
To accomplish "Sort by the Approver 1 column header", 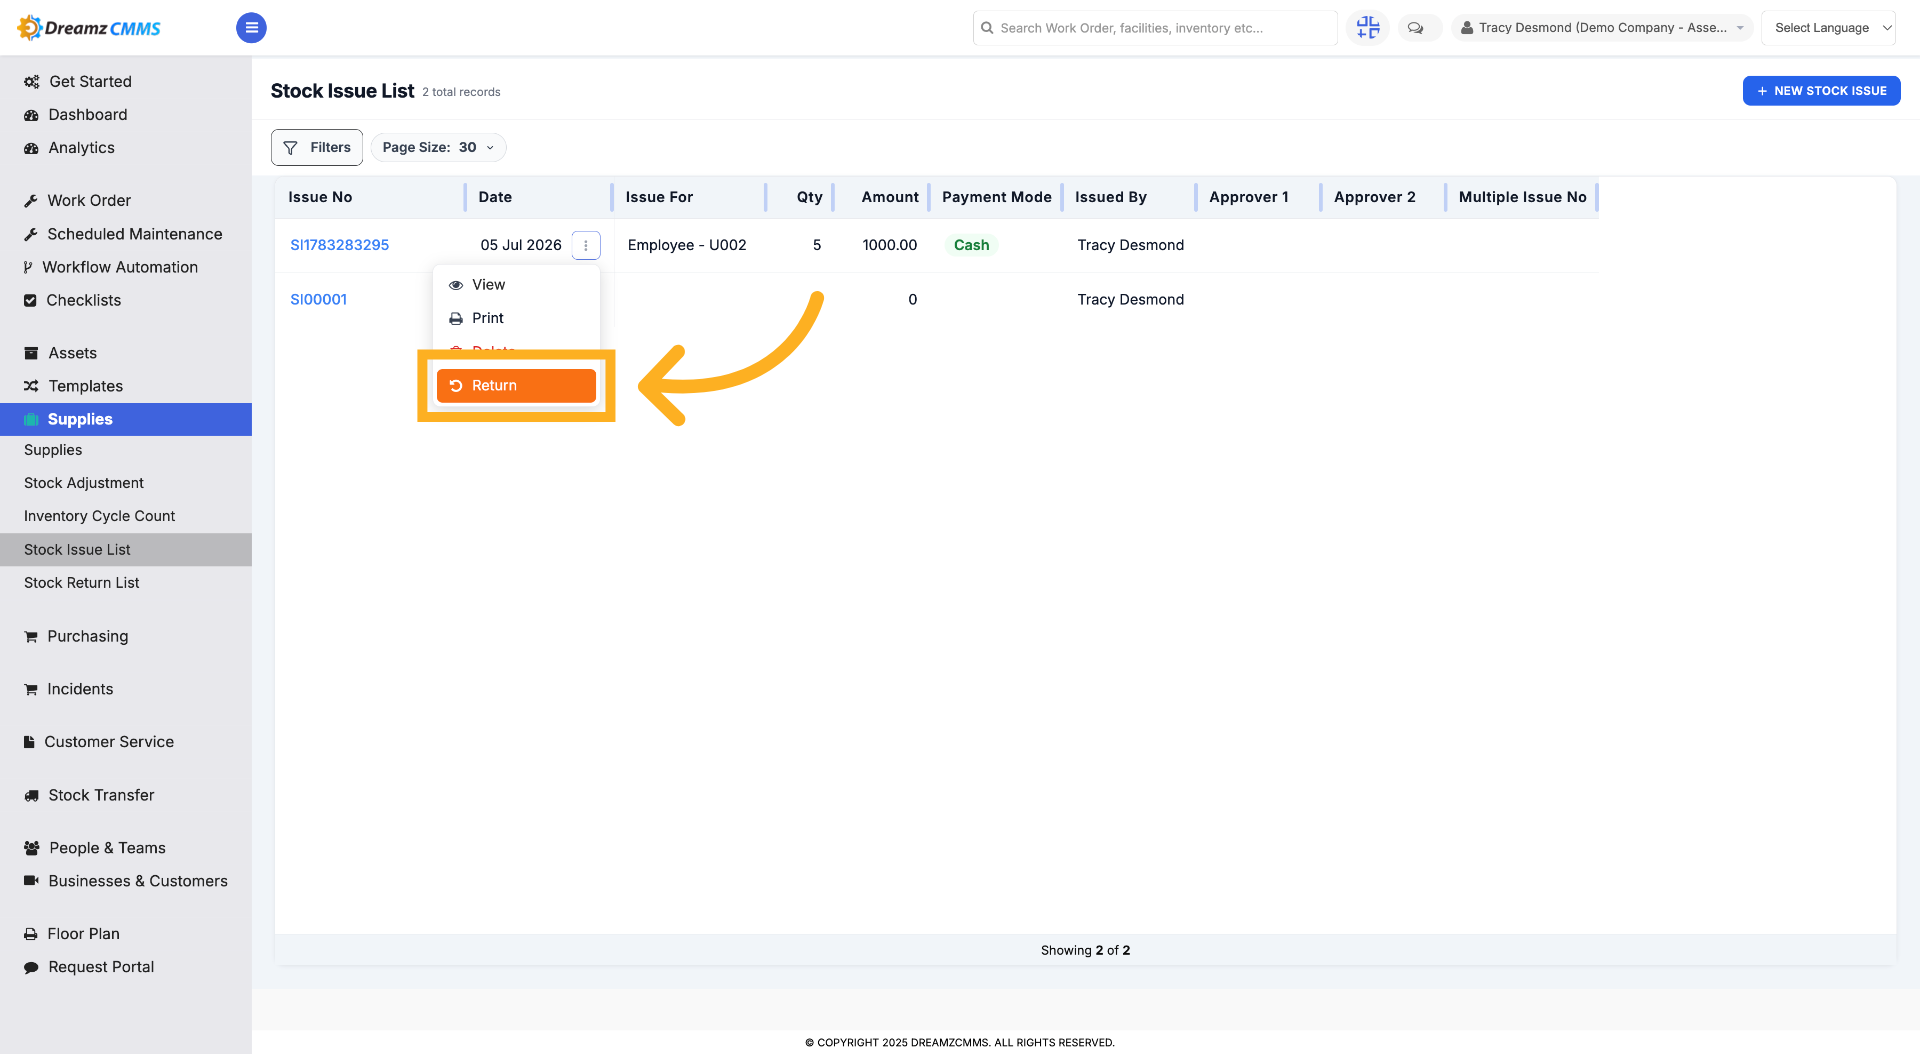I will tap(1248, 197).
